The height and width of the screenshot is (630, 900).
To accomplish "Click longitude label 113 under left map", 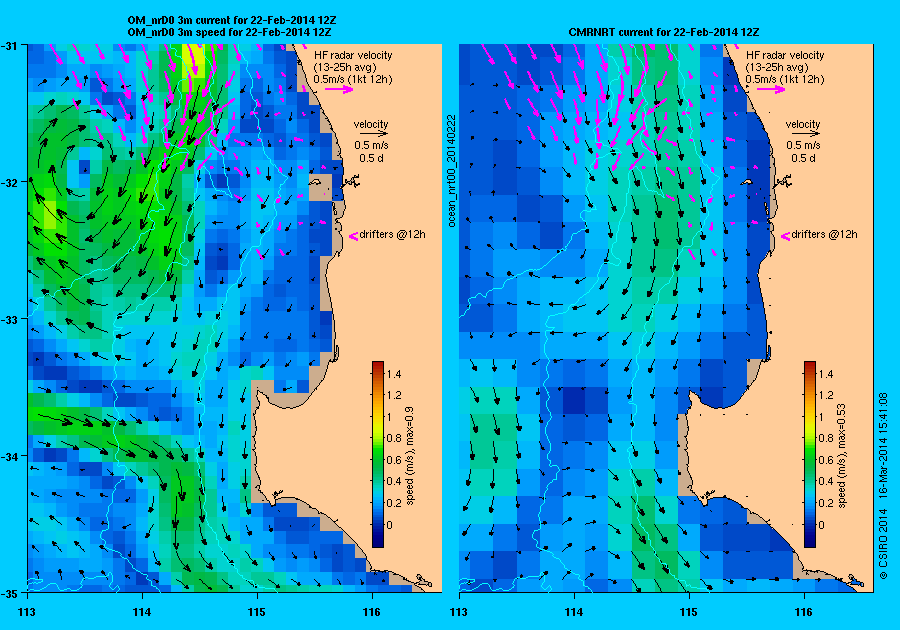I will pyautogui.click(x=27, y=612).
